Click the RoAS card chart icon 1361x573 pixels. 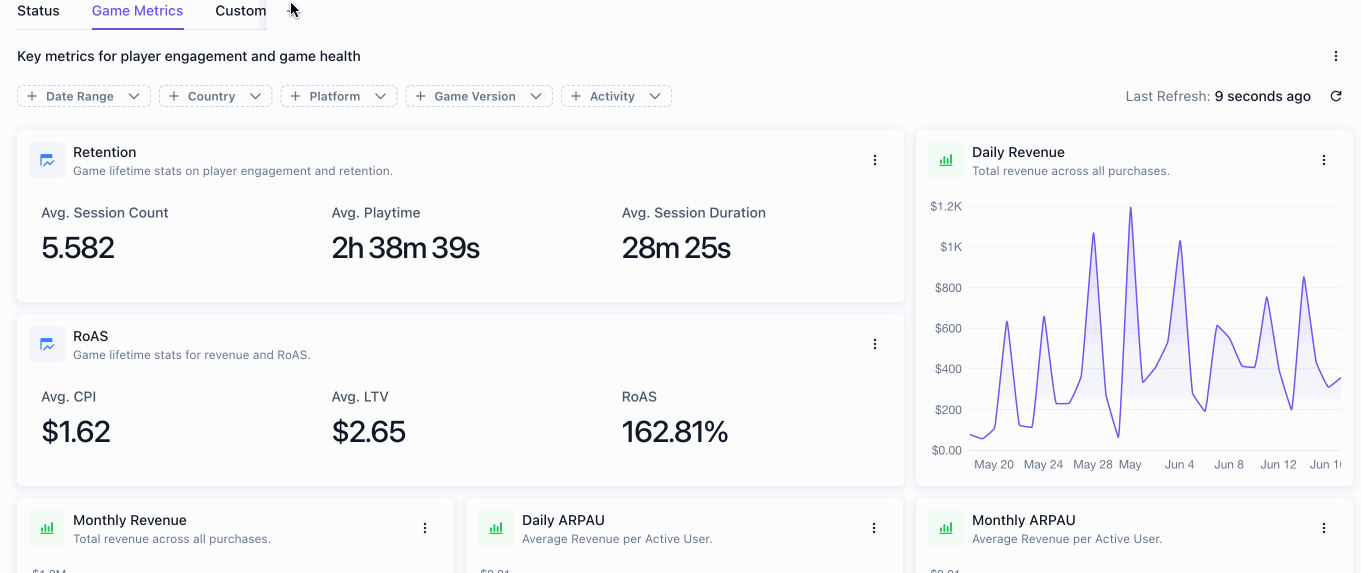point(47,344)
